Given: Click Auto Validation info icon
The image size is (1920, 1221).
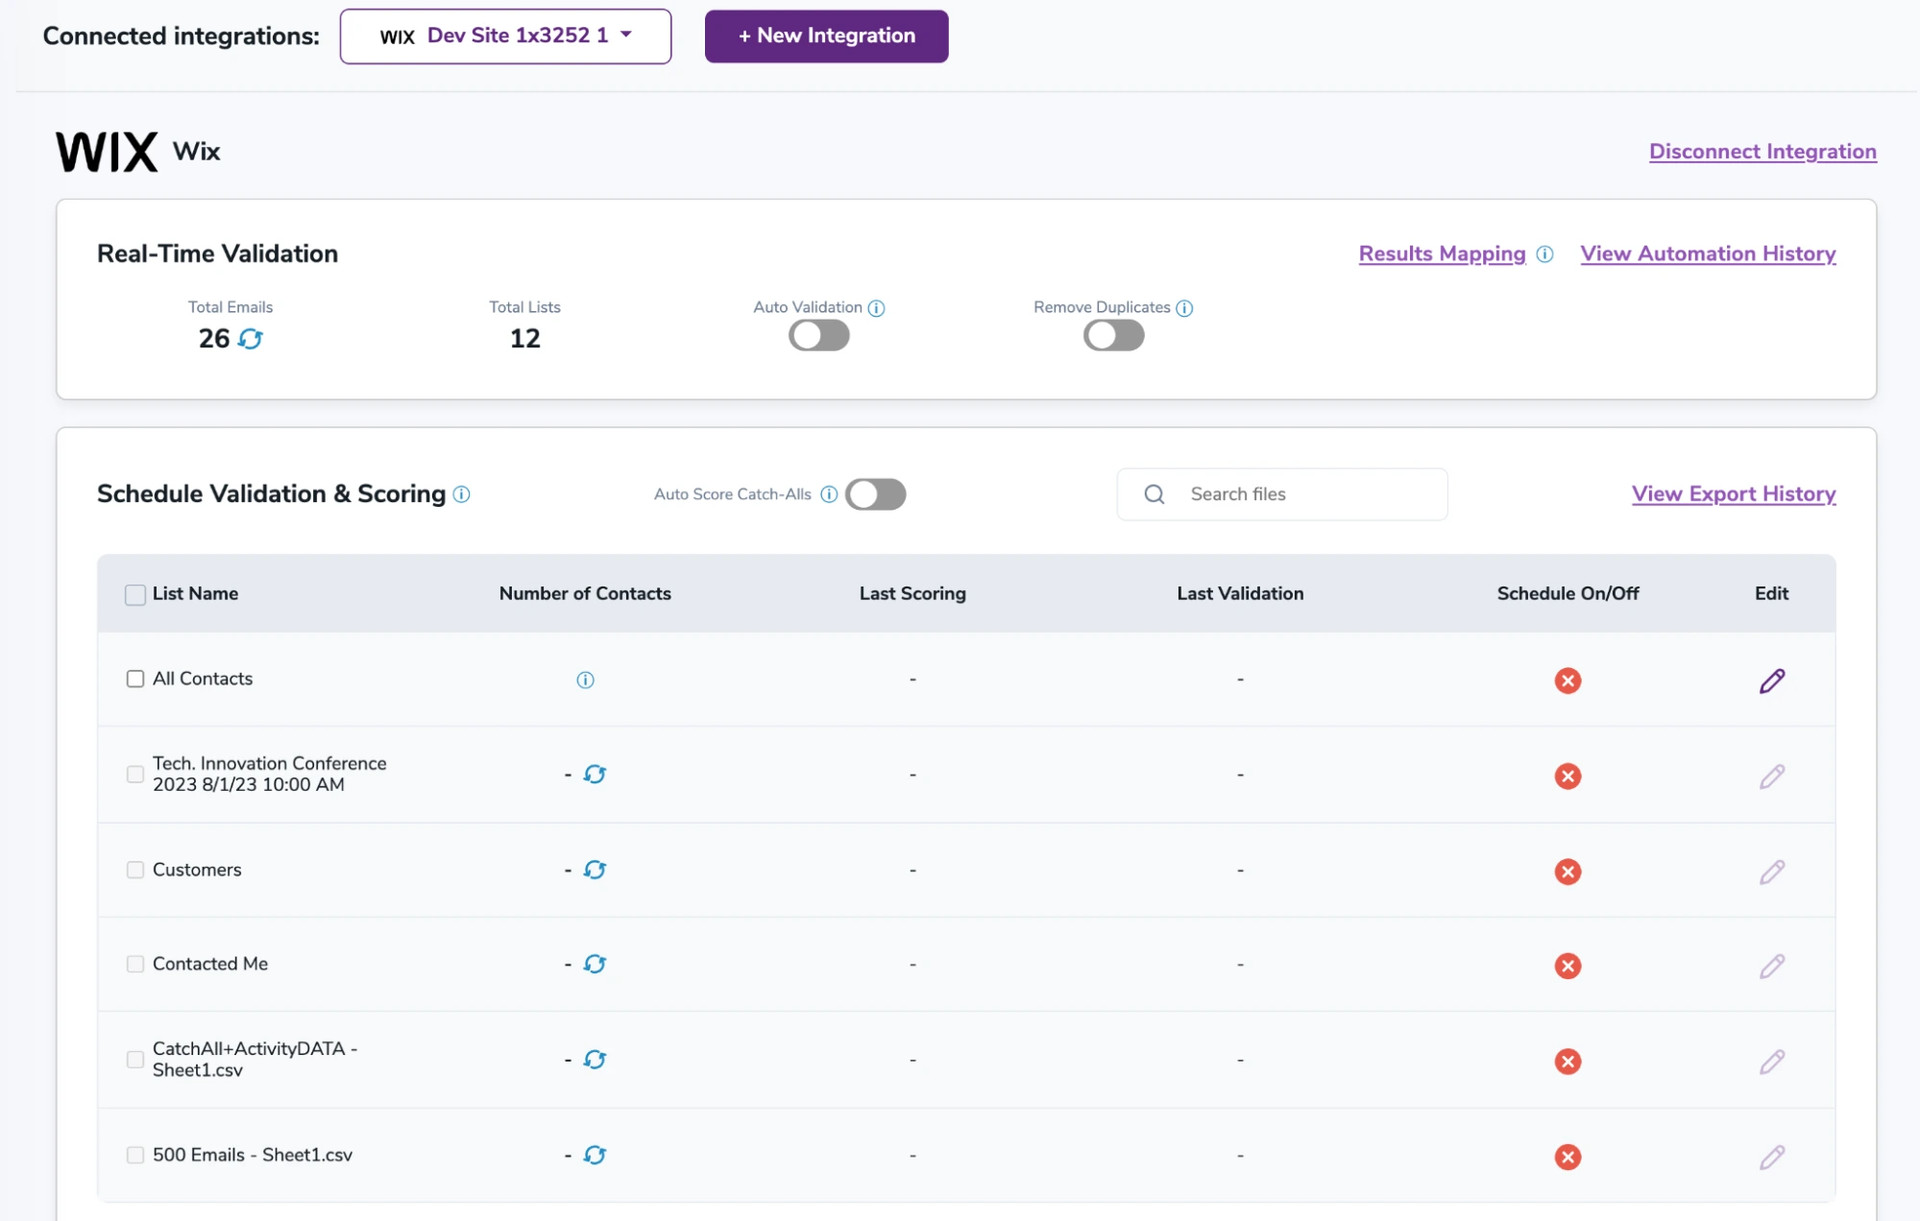Looking at the screenshot, I should pyautogui.click(x=876, y=308).
